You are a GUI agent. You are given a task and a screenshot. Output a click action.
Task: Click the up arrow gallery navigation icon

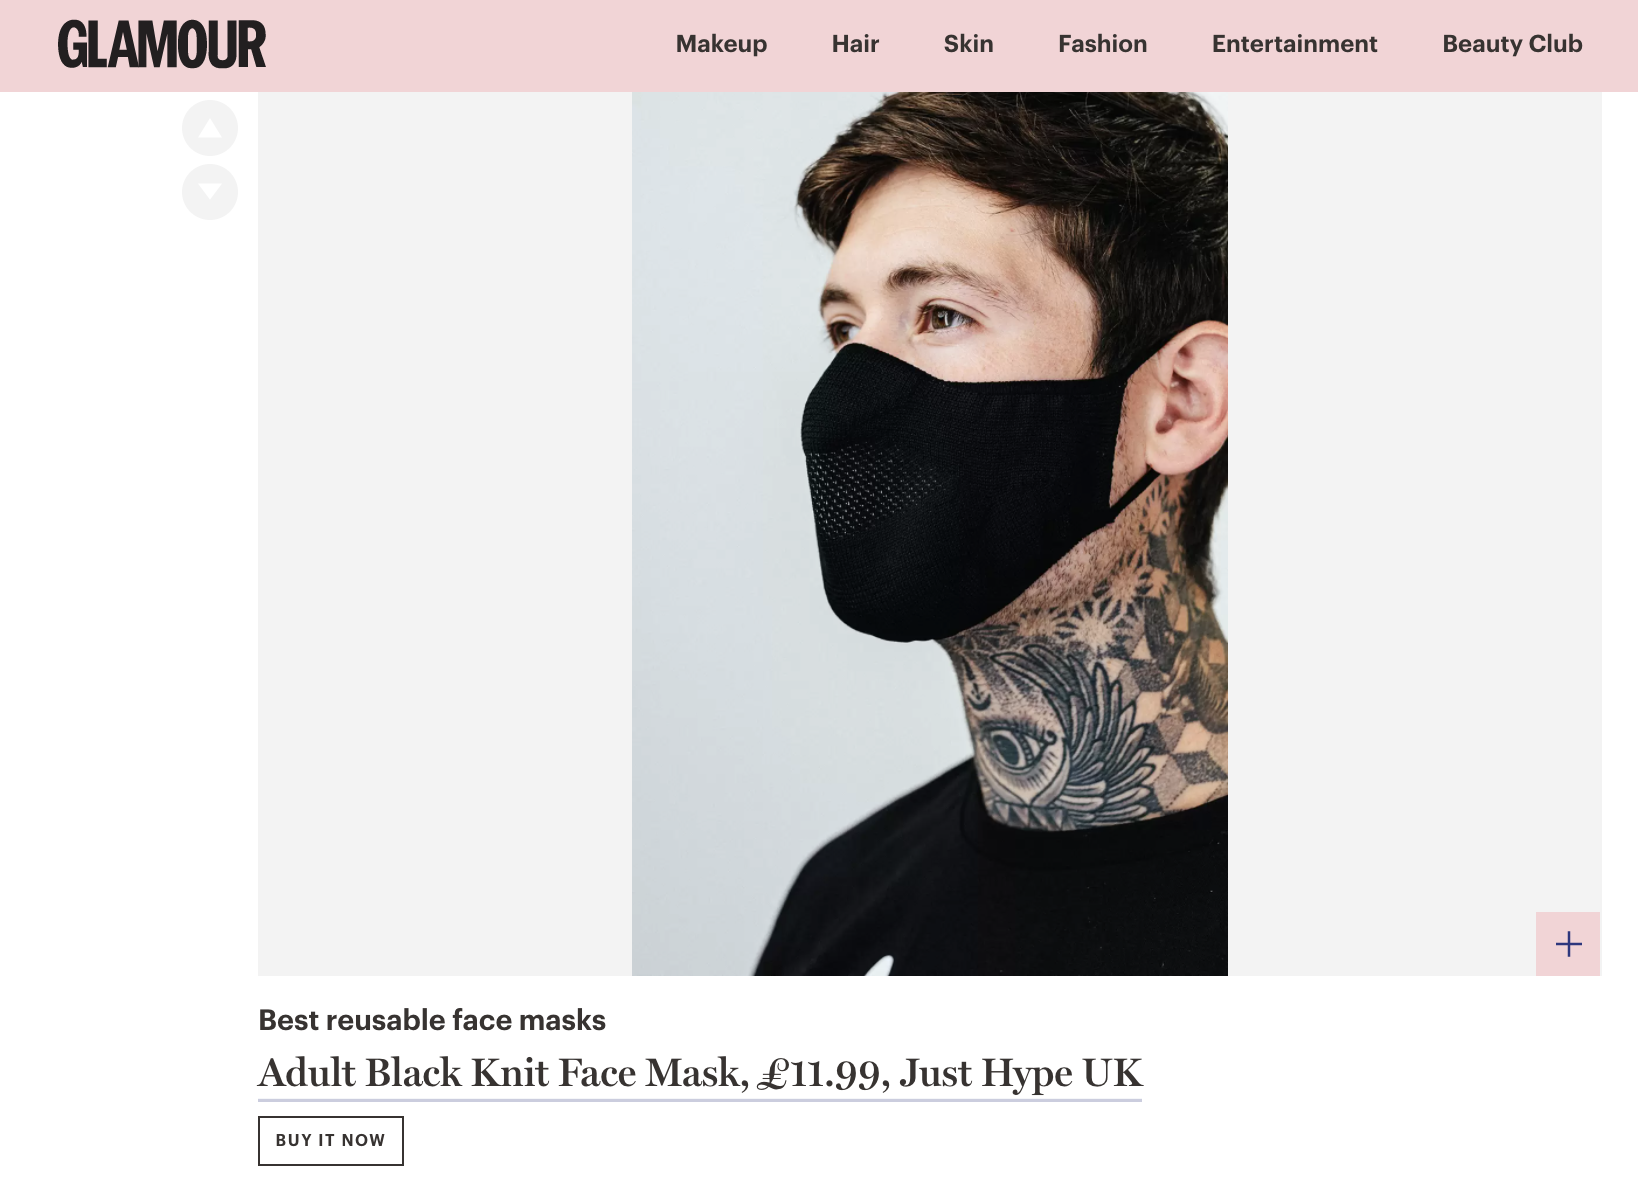210,128
